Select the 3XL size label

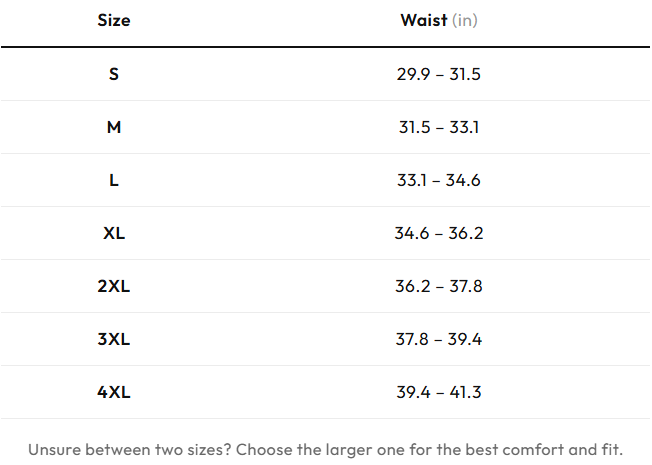point(114,339)
